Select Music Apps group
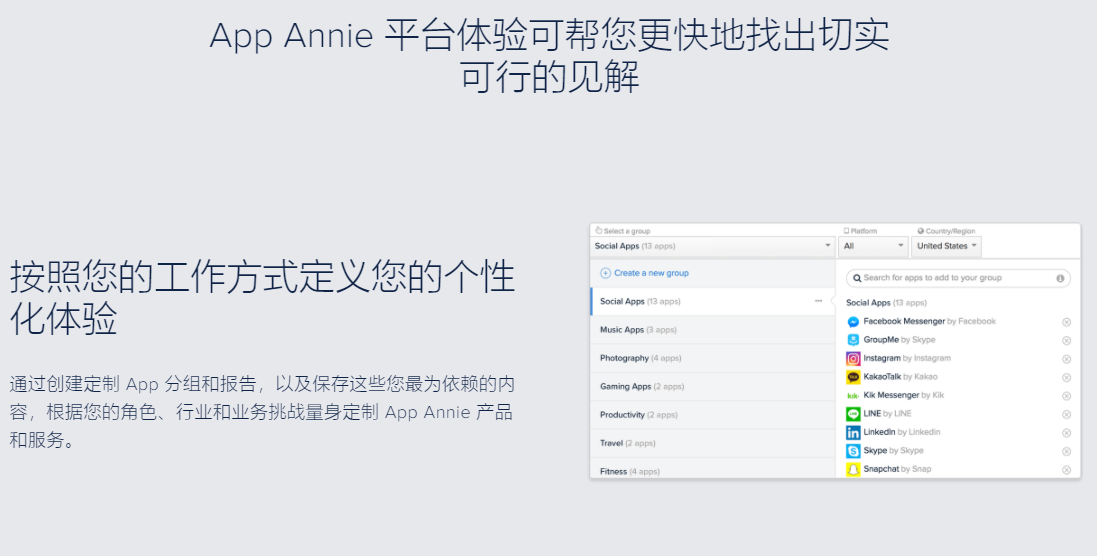The width and height of the screenshot is (1097, 556). [x=713, y=330]
